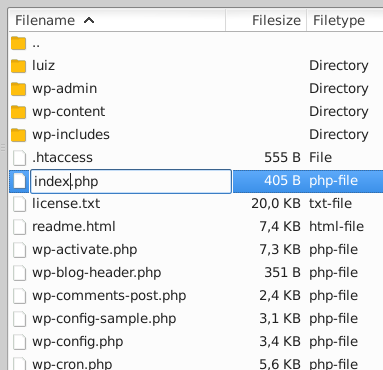Click the Directory filetype of wp-admin
The width and height of the screenshot is (383, 370).
[339, 89]
